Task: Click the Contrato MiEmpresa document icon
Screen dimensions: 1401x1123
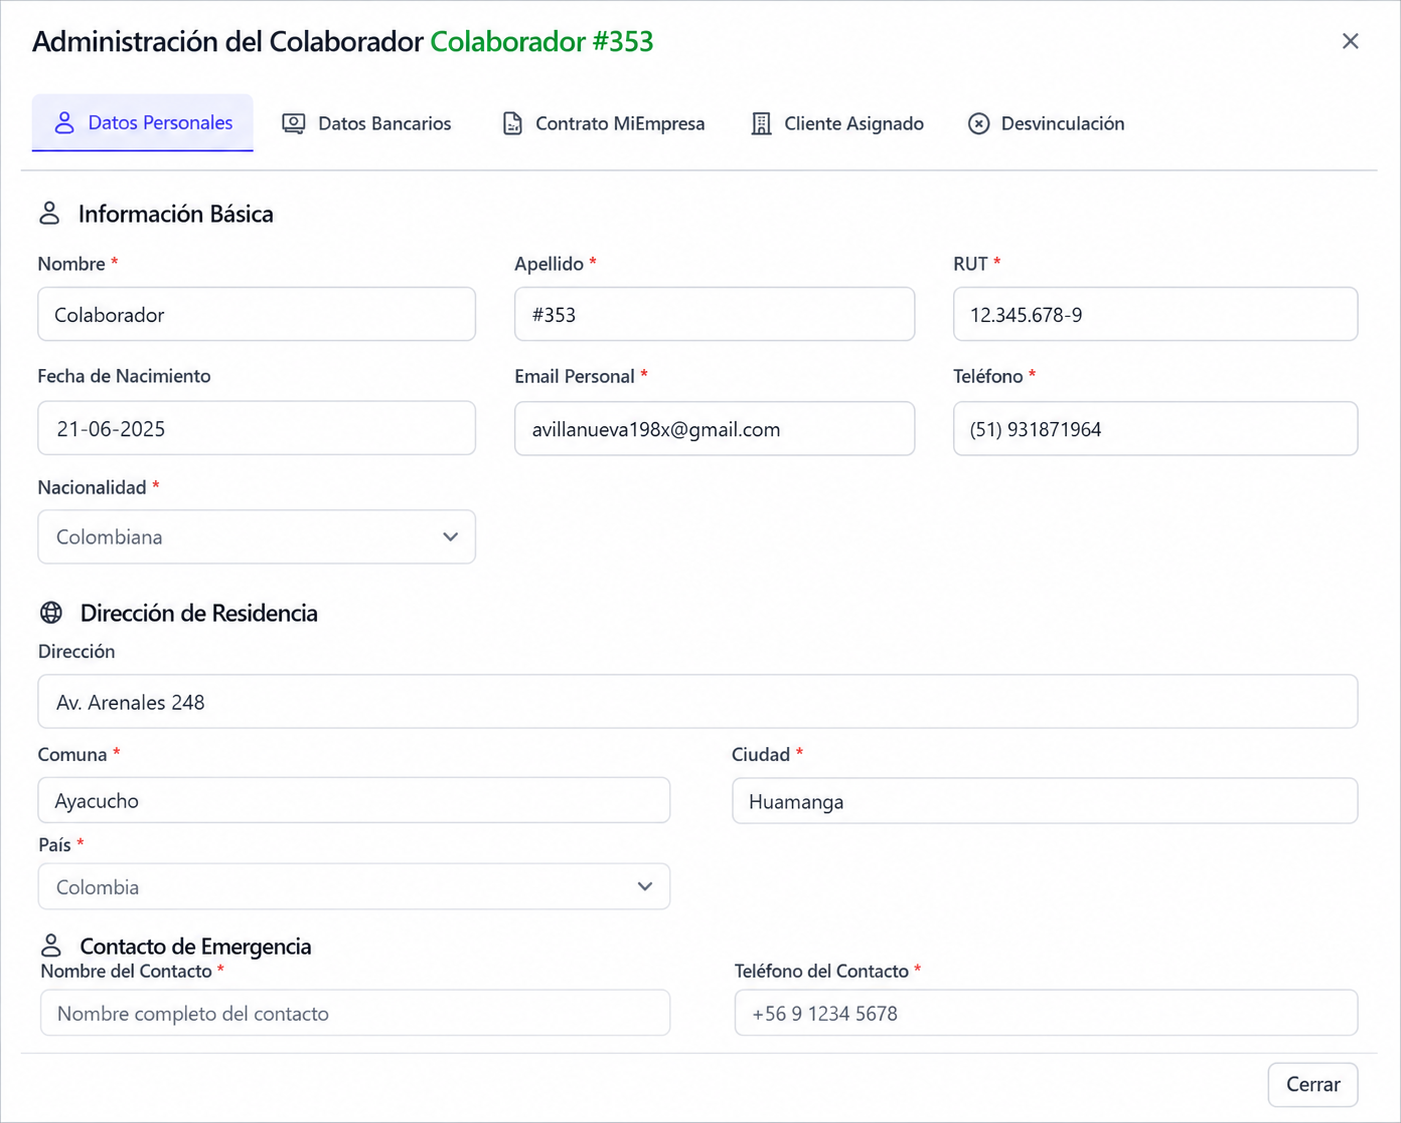Action: click(x=512, y=123)
